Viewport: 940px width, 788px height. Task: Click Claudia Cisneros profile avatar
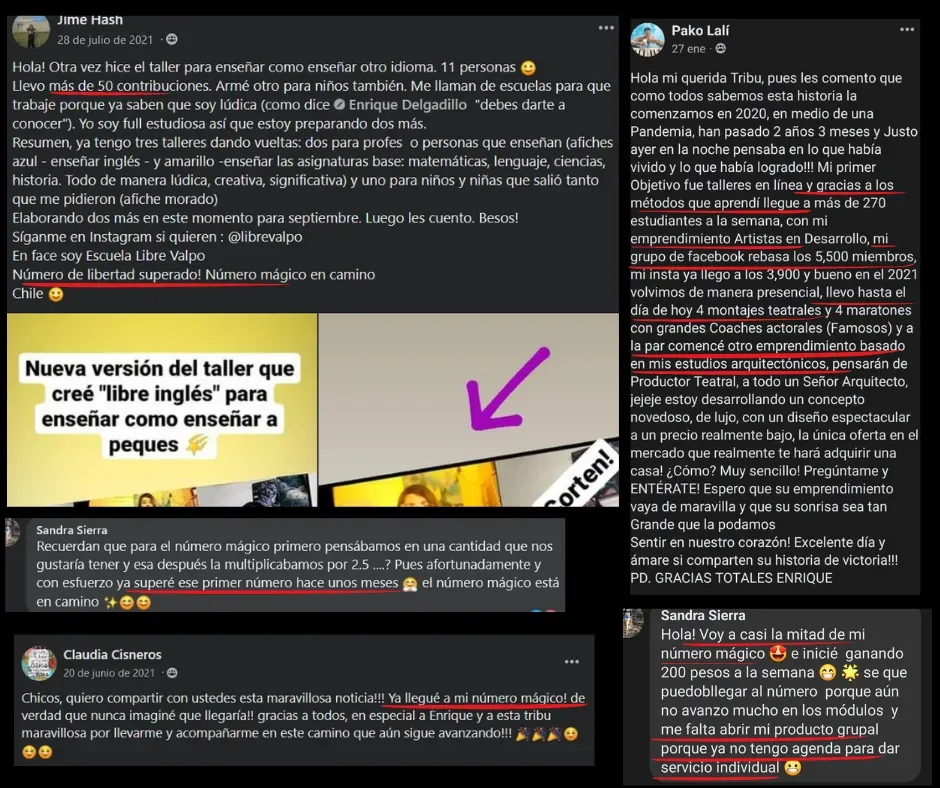[39, 663]
